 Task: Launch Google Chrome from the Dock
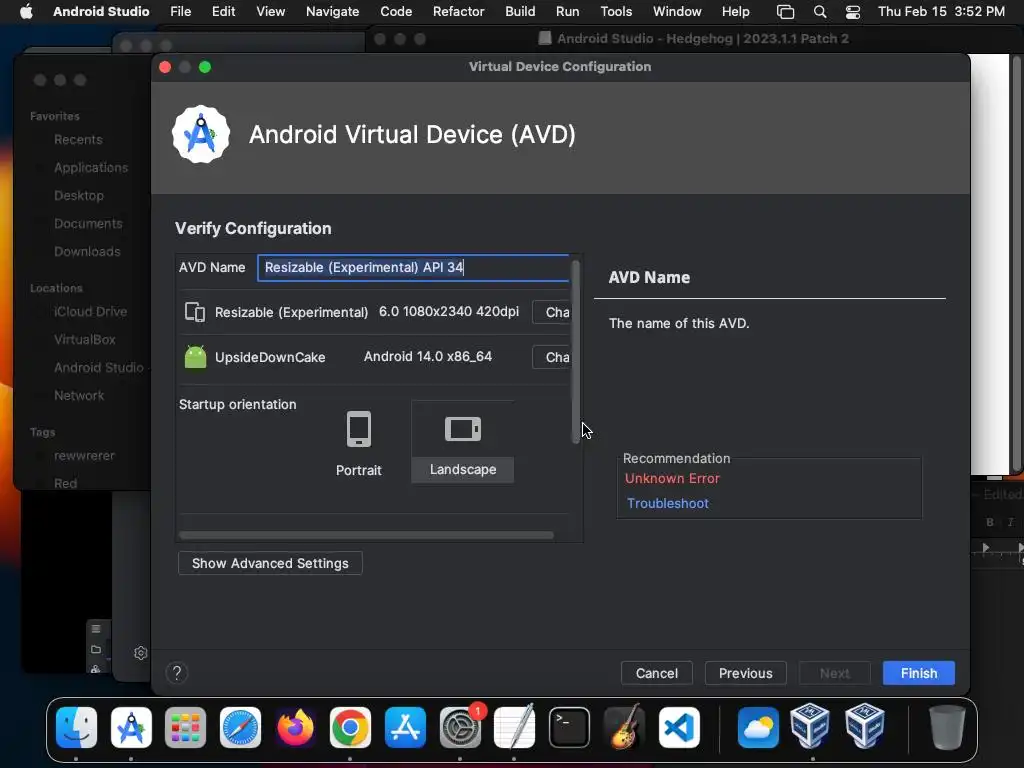click(350, 728)
